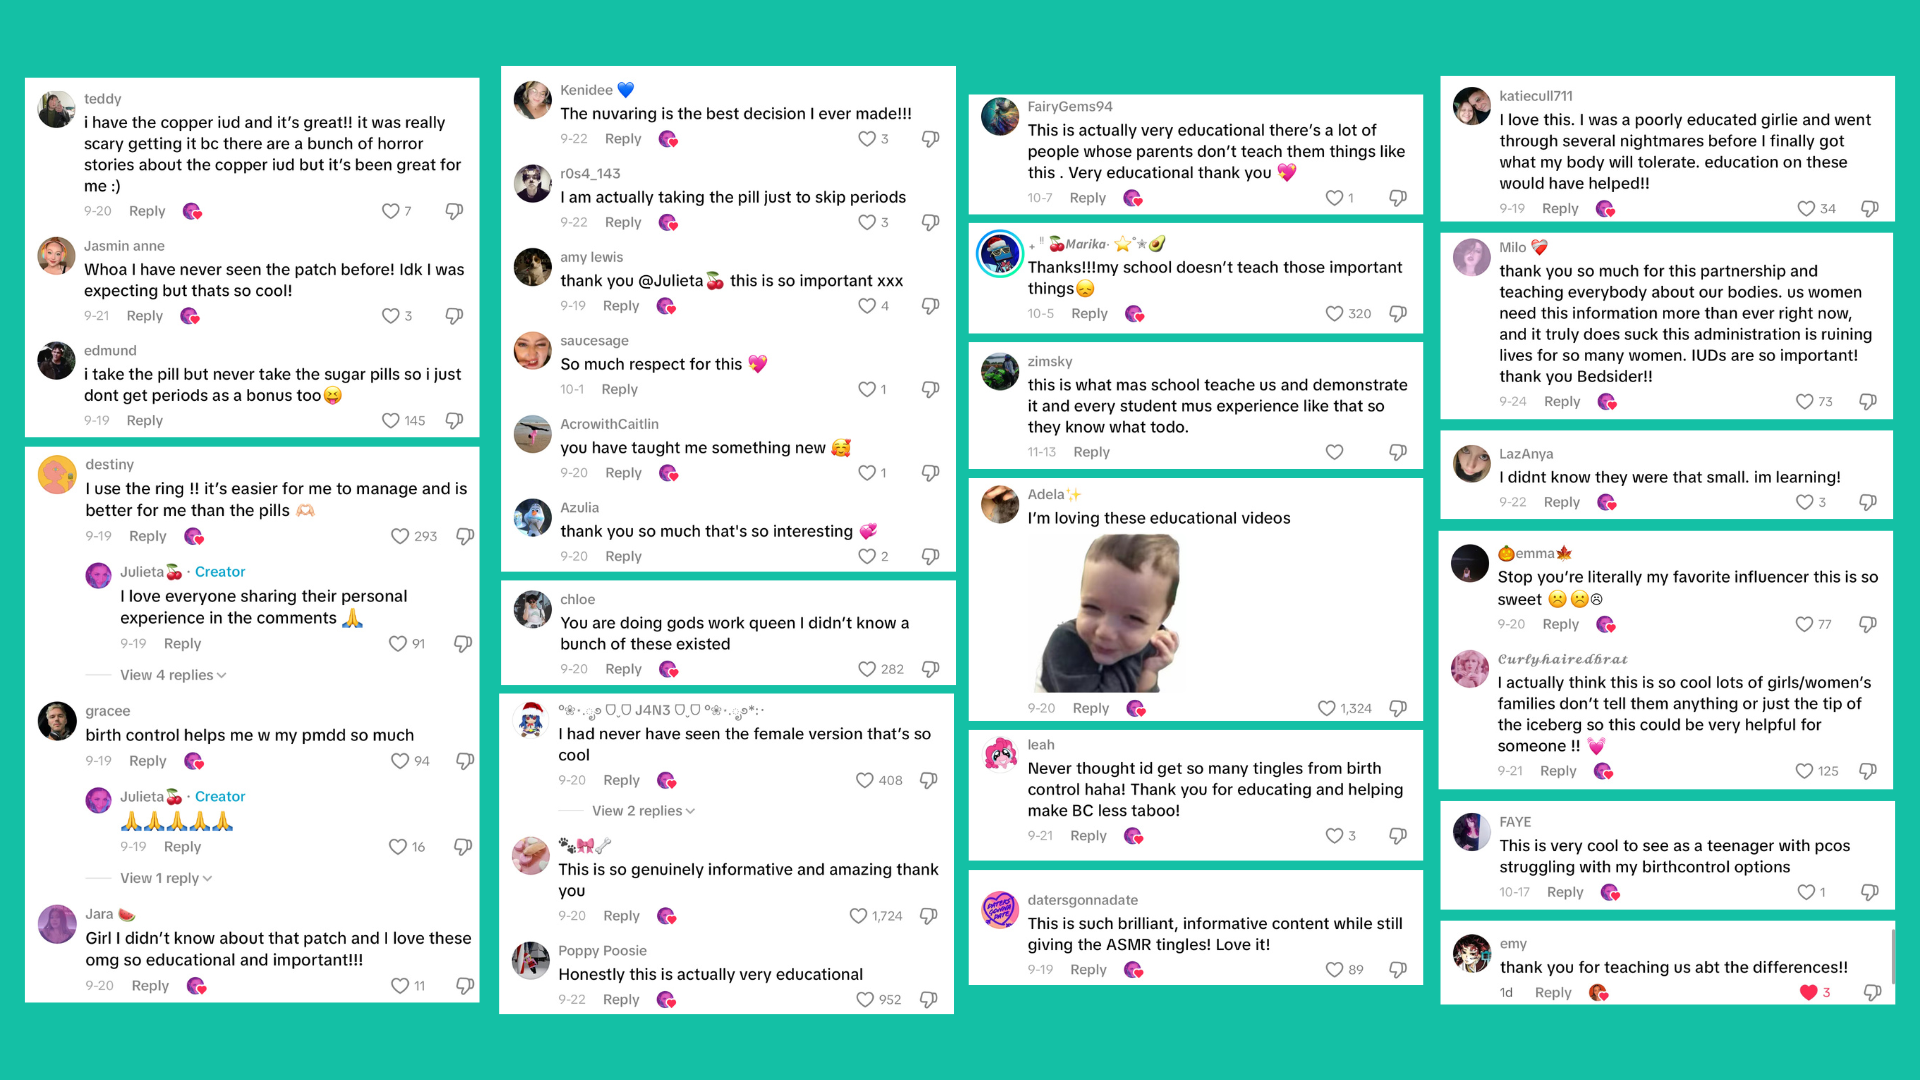Like teddy's copper IUD comment
The image size is (1920, 1080).
click(390, 211)
